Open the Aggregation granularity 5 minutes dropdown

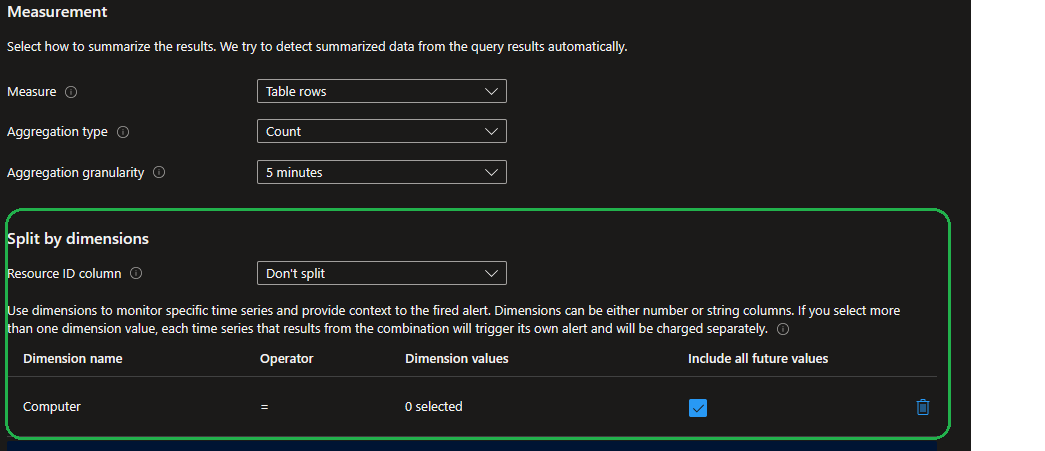point(381,172)
